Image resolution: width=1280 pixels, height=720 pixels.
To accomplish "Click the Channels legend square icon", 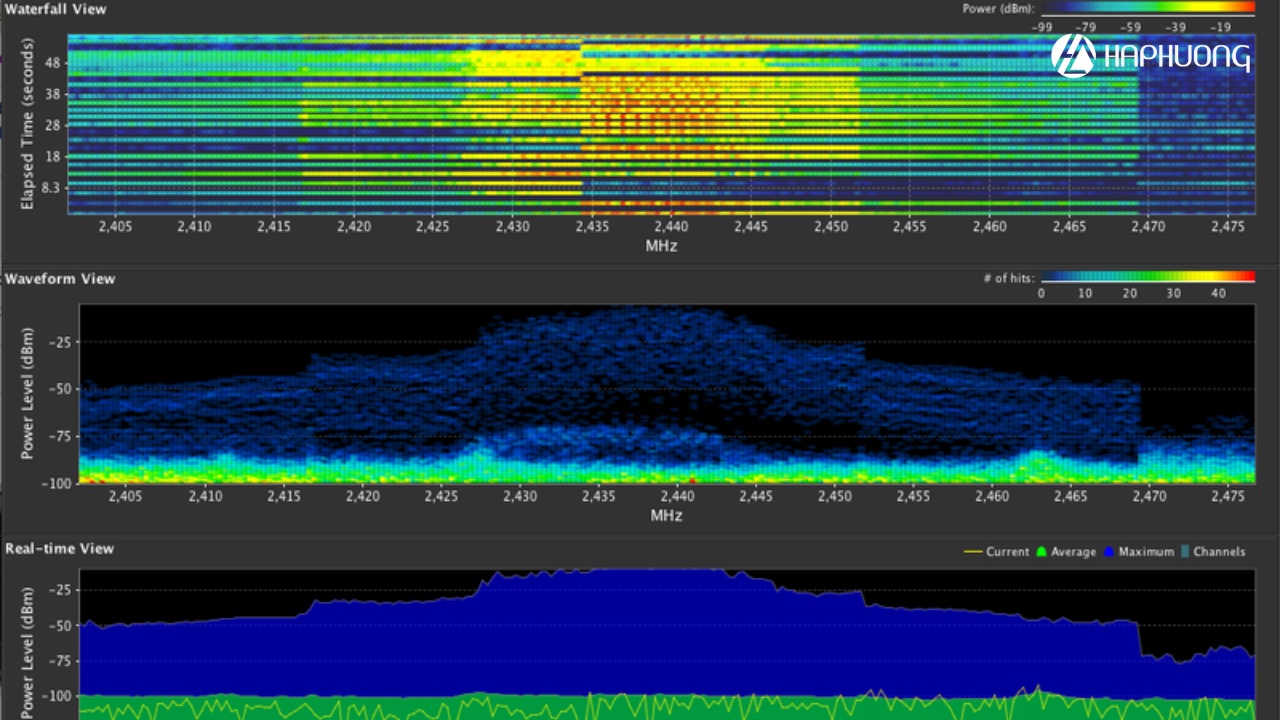I will (1185, 552).
